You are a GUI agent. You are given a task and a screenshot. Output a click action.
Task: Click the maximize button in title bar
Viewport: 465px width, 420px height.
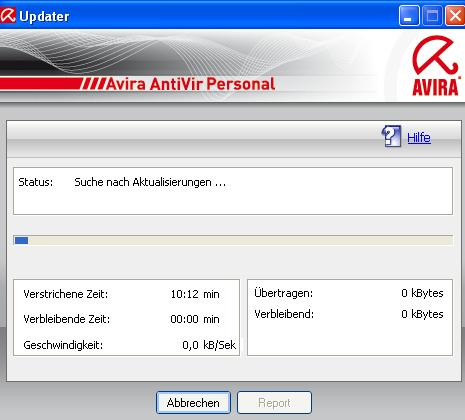point(432,15)
